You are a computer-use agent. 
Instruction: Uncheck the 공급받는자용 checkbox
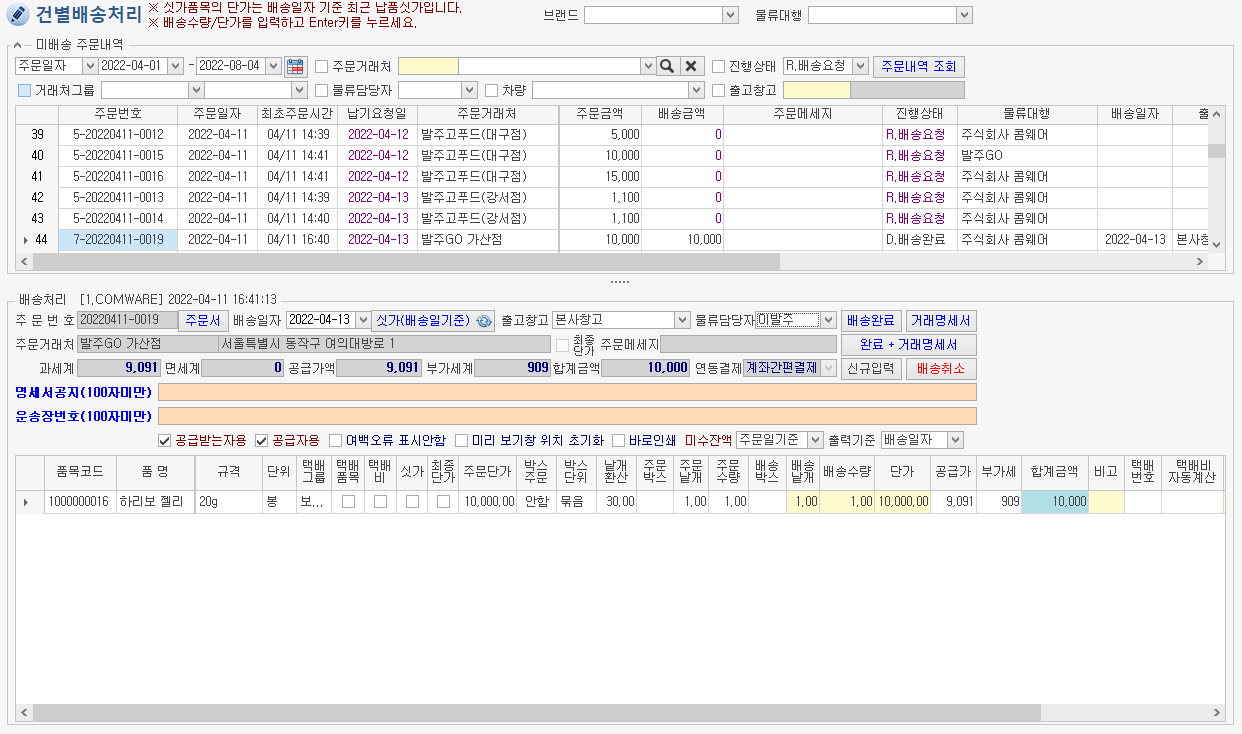click(x=165, y=440)
